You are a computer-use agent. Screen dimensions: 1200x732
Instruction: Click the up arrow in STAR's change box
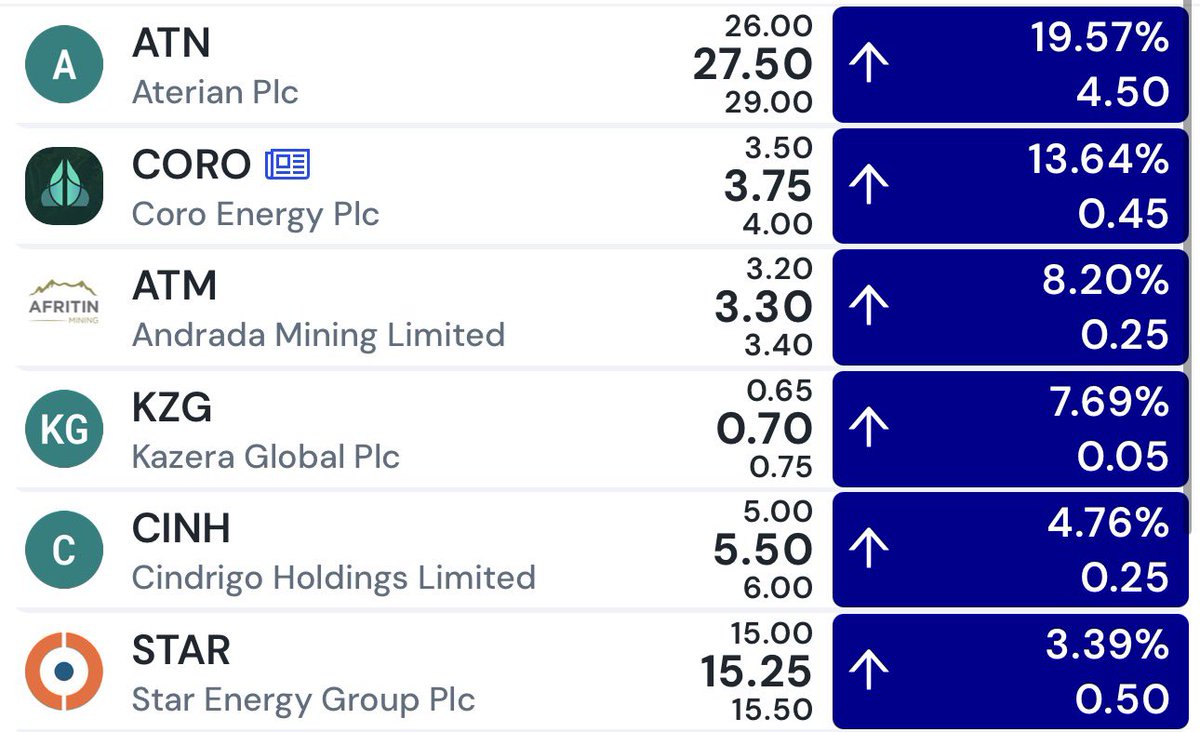click(x=869, y=671)
